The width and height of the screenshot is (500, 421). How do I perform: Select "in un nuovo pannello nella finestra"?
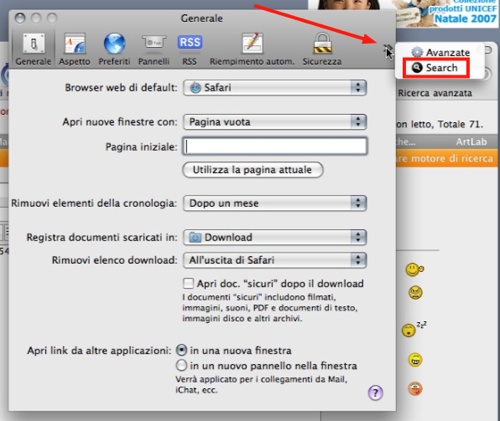(181, 366)
